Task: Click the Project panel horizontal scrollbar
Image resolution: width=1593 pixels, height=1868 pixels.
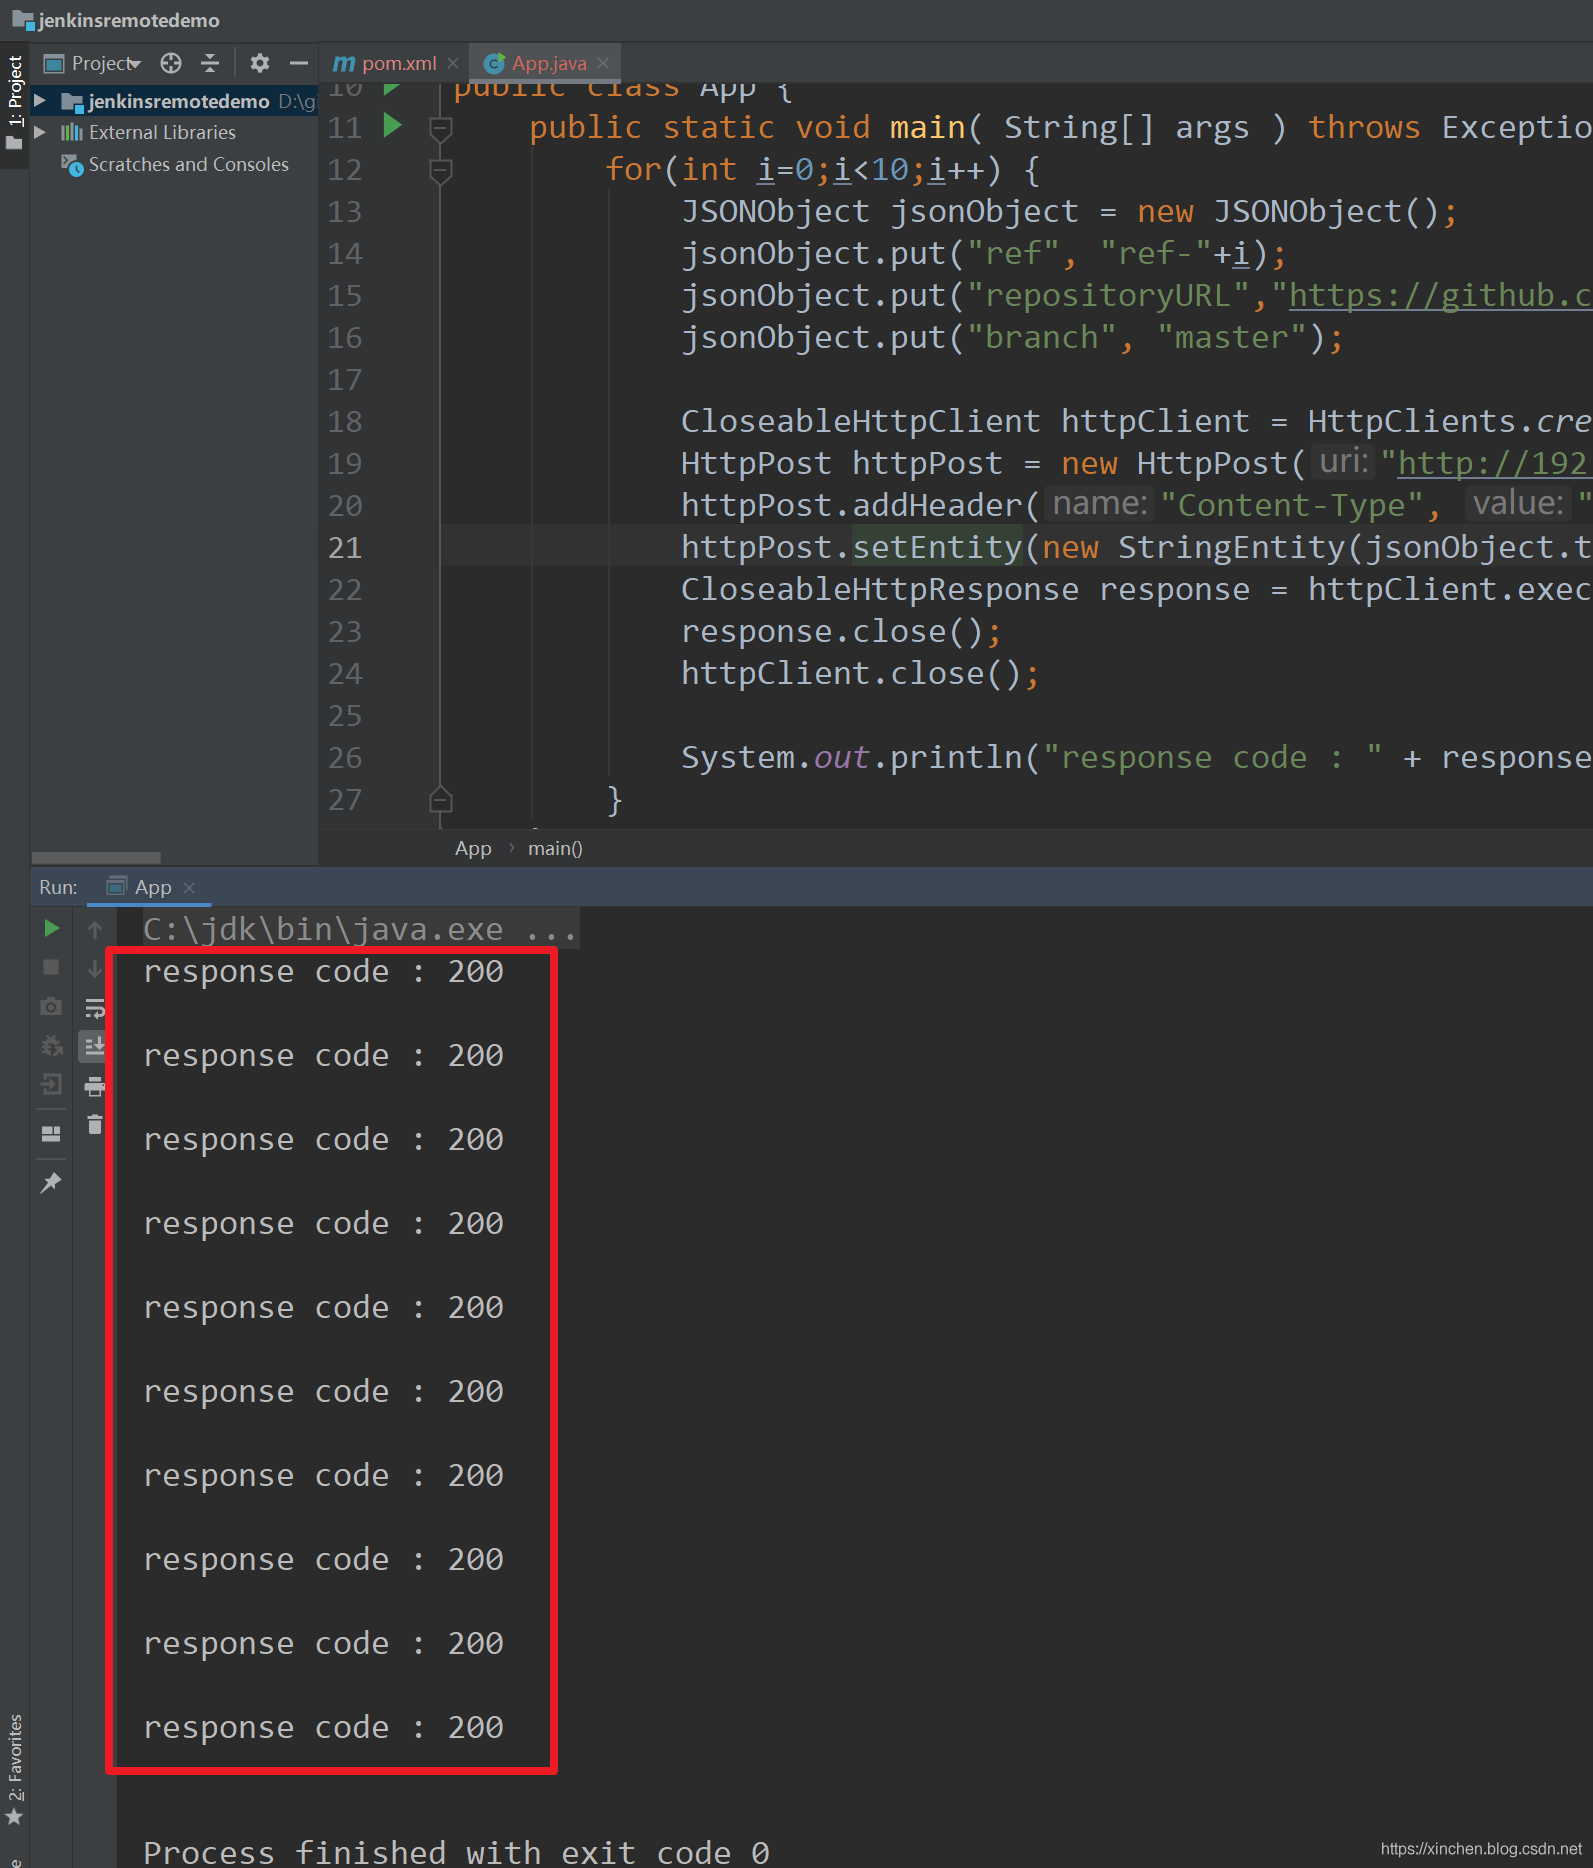Action: click(96, 857)
